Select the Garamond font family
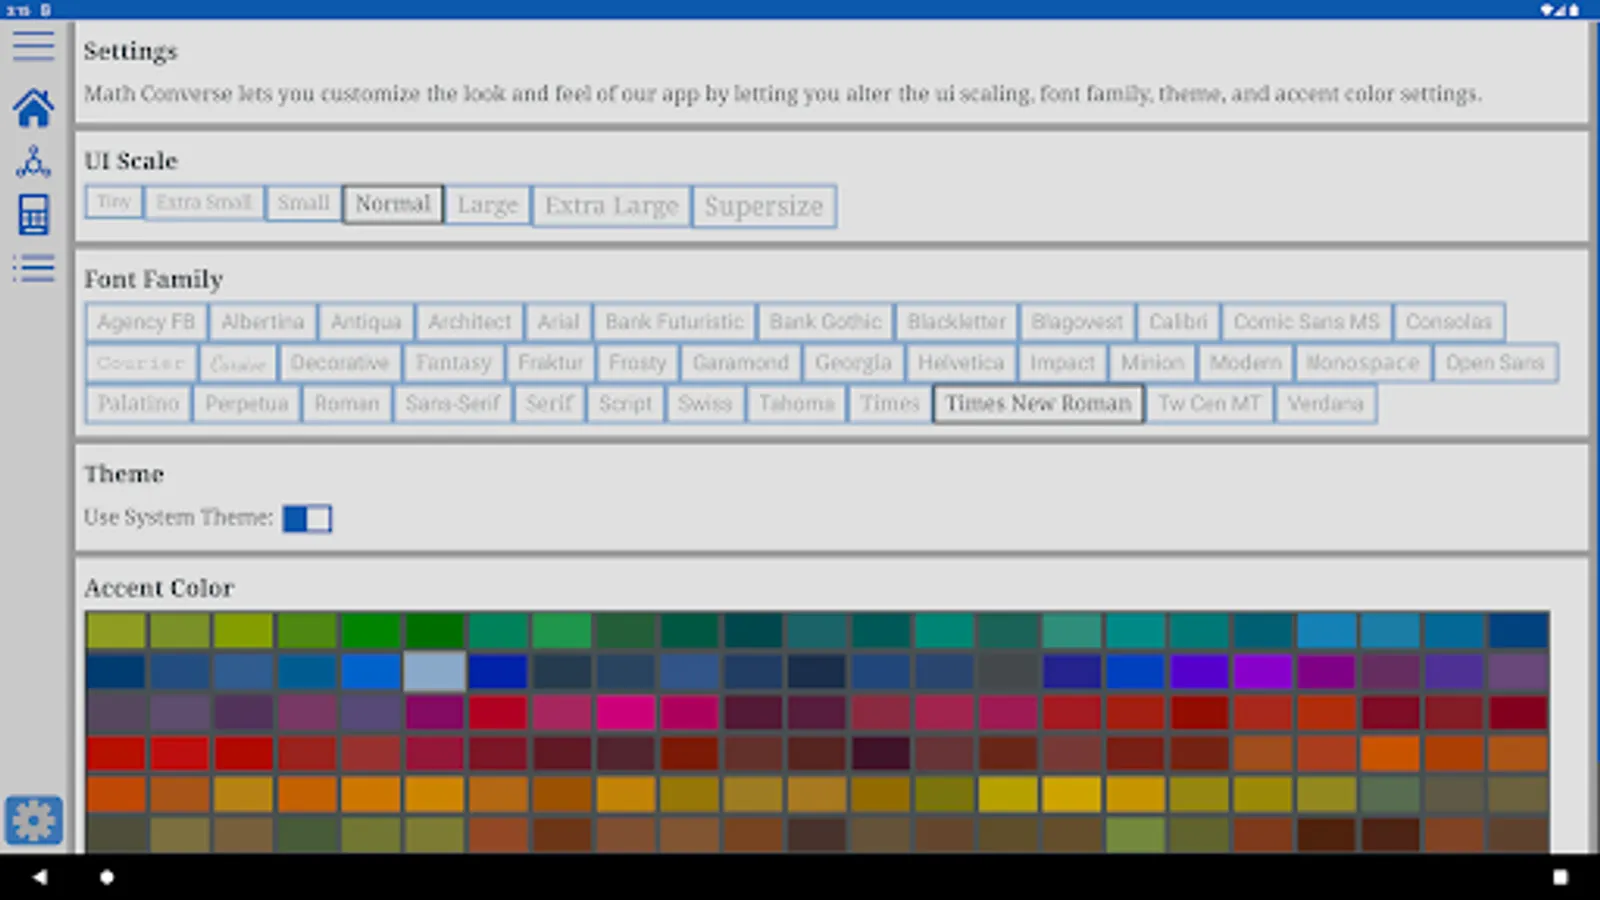The width and height of the screenshot is (1600, 900). coord(740,363)
